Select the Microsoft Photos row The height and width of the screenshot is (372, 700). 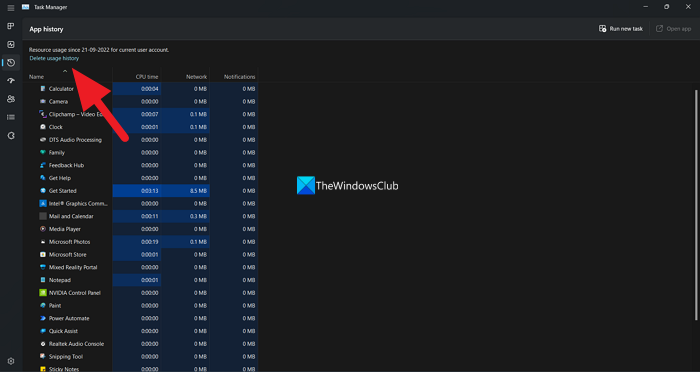click(x=142, y=242)
